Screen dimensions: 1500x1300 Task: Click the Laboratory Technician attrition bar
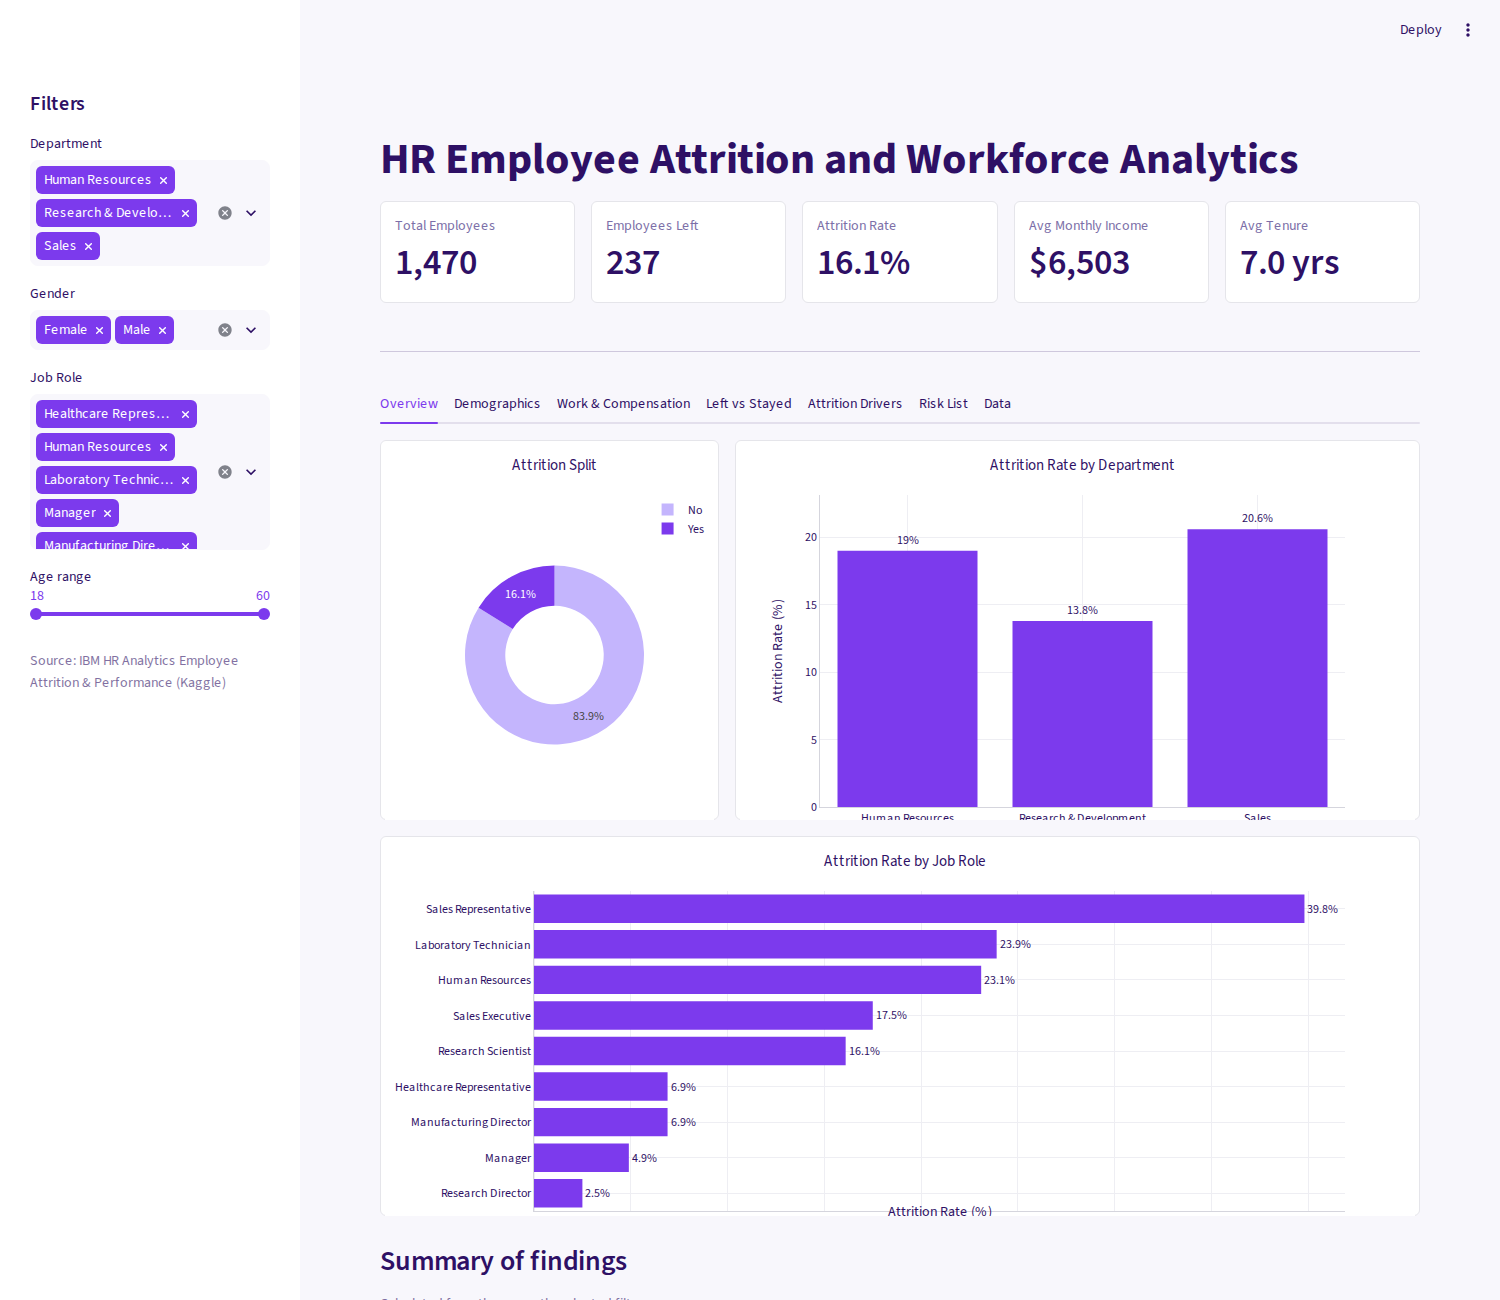tap(765, 944)
